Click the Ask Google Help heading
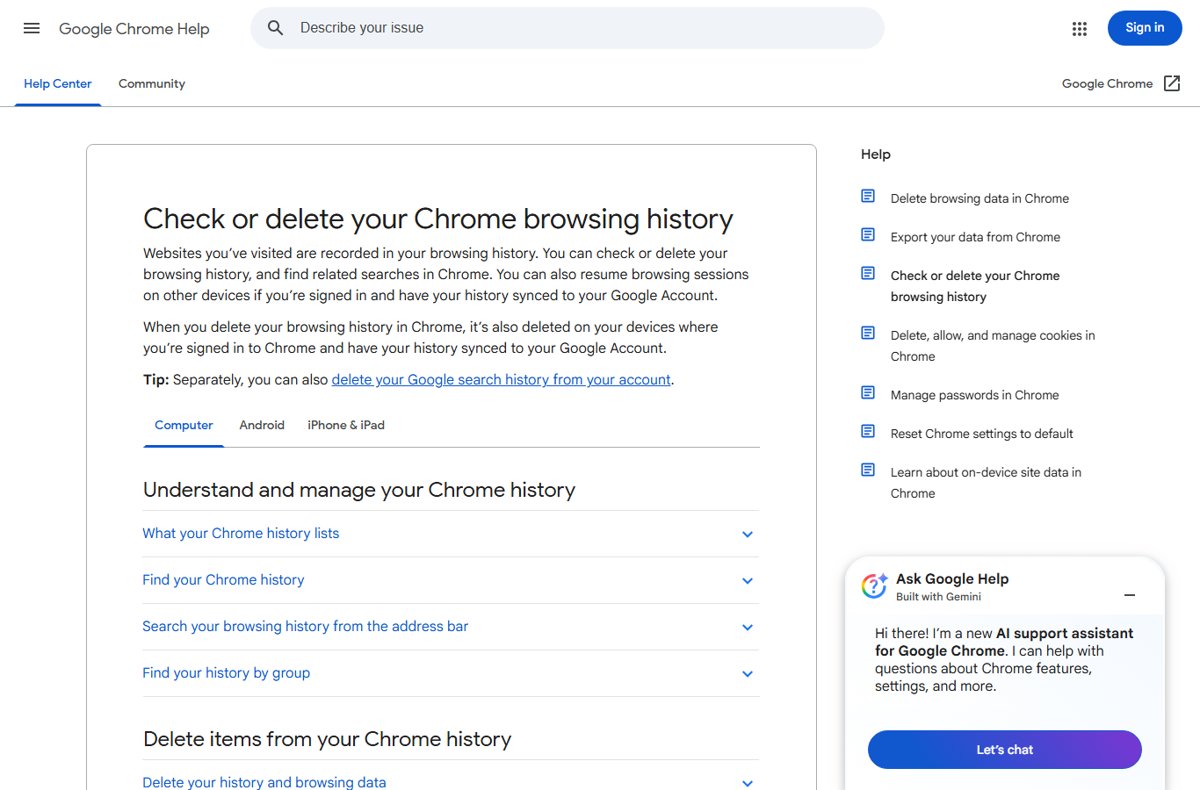Screen dimensions: 1200x790 point(952,579)
